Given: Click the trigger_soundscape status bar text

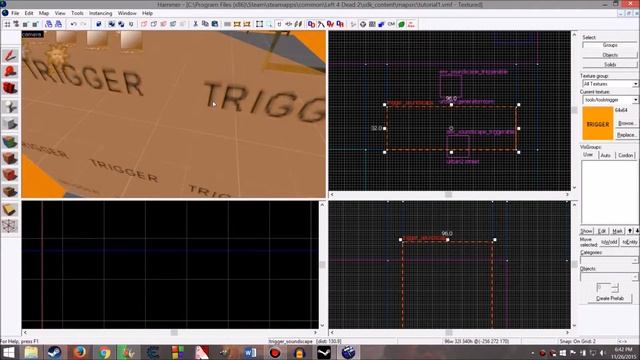Looking at the screenshot, I should click(x=291, y=341).
